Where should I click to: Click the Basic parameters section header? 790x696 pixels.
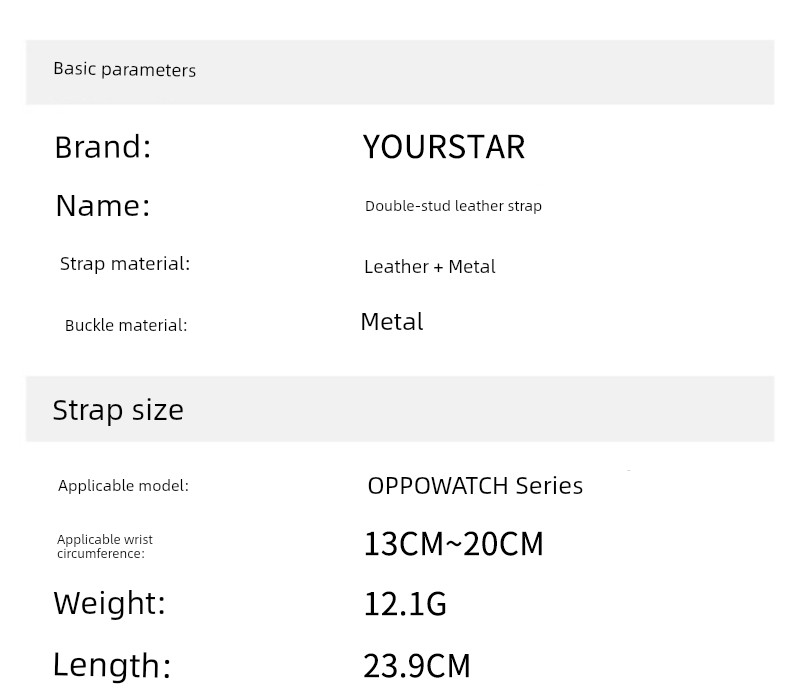click(x=124, y=70)
